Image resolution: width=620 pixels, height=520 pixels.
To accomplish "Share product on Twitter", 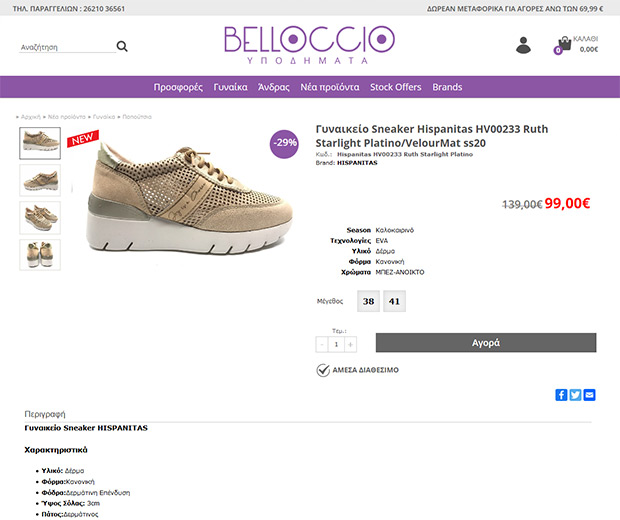I will (575, 395).
